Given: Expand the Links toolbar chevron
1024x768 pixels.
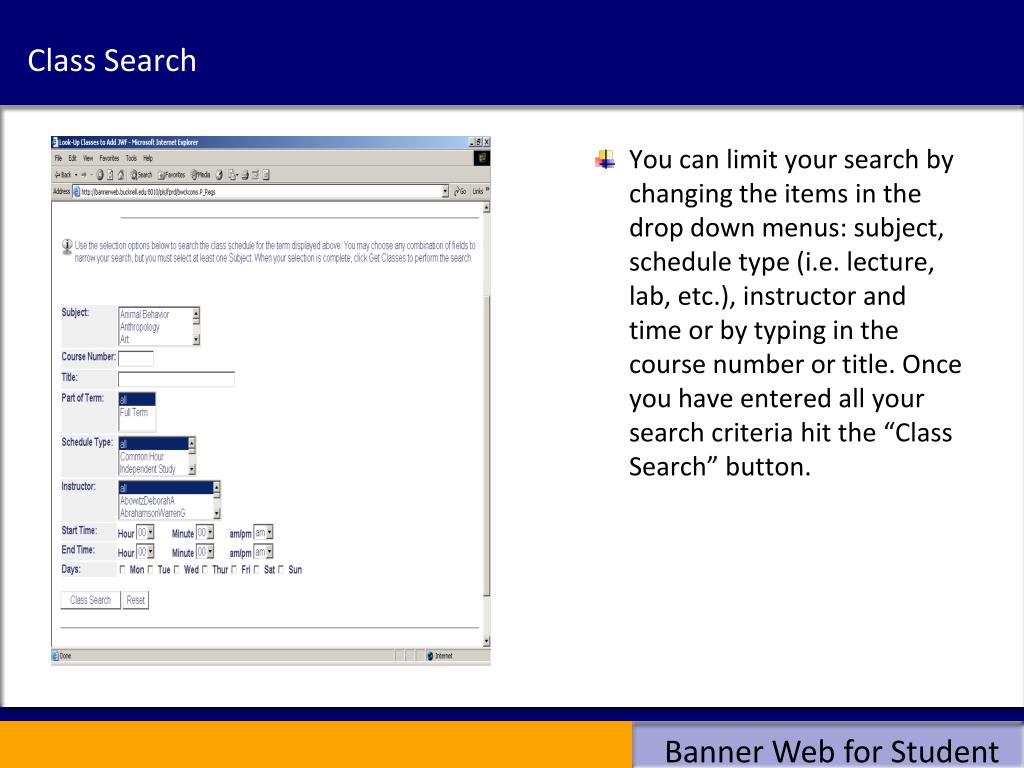Looking at the screenshot, I should coord(487,190).
